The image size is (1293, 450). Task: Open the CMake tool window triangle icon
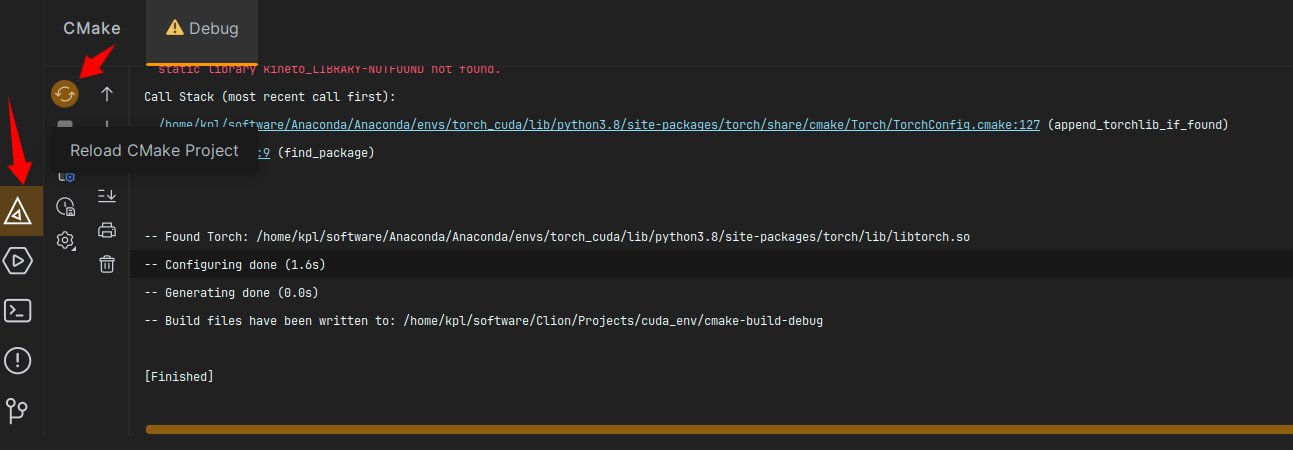[x=19, y=211]
